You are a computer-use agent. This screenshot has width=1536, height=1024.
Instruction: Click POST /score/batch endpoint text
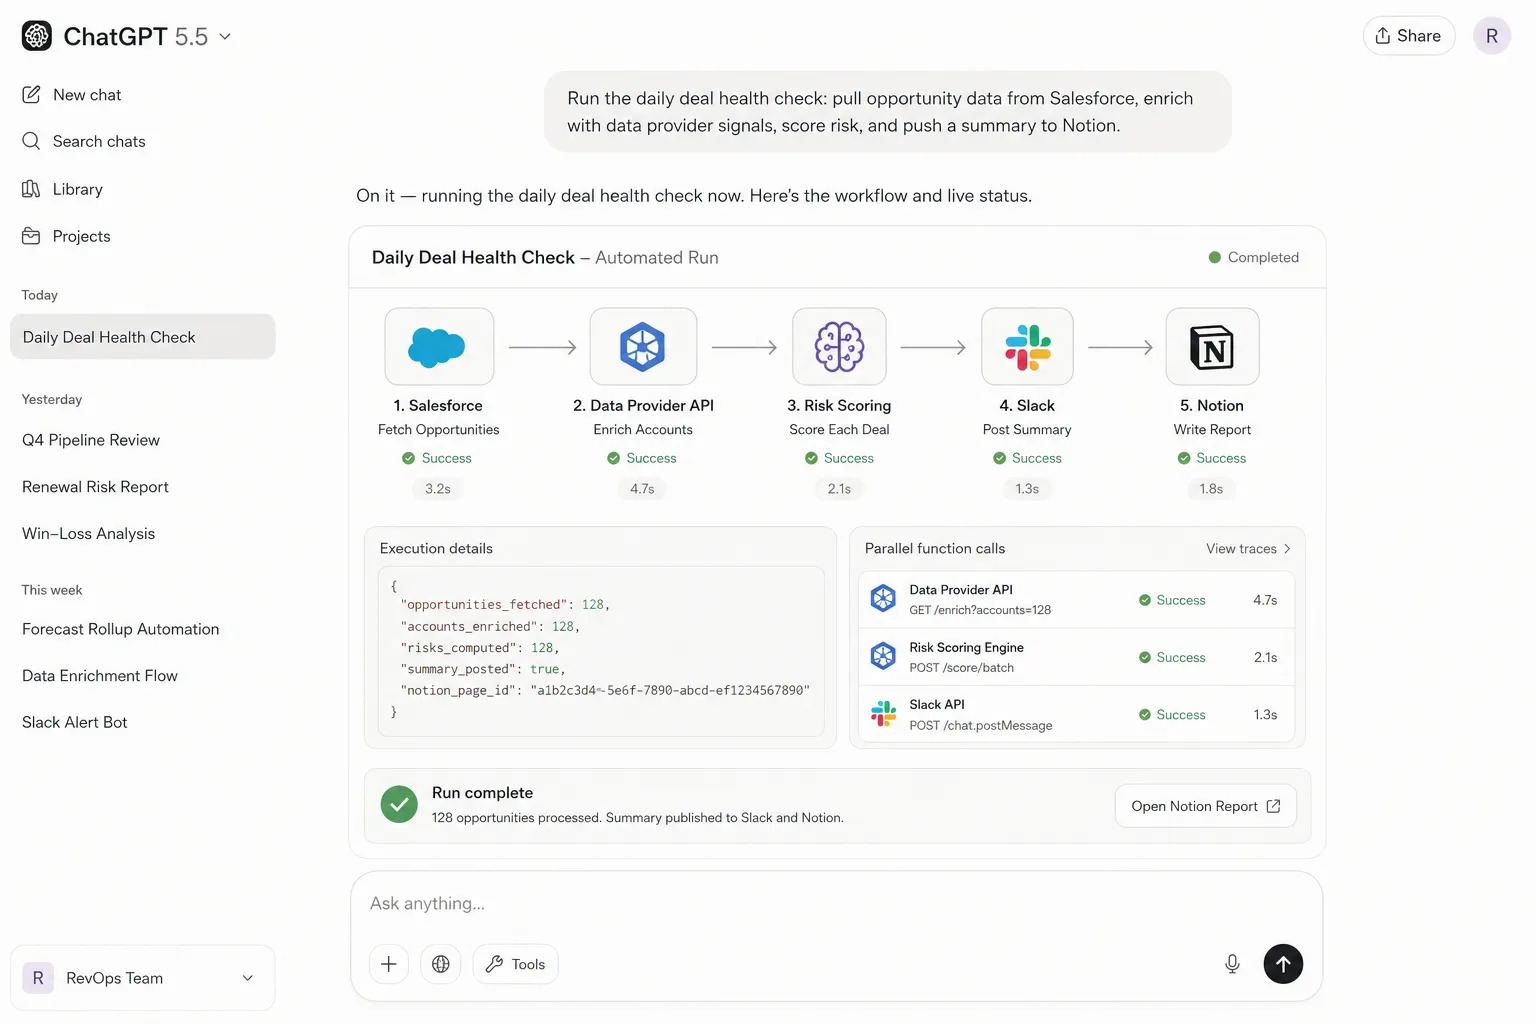962,668
